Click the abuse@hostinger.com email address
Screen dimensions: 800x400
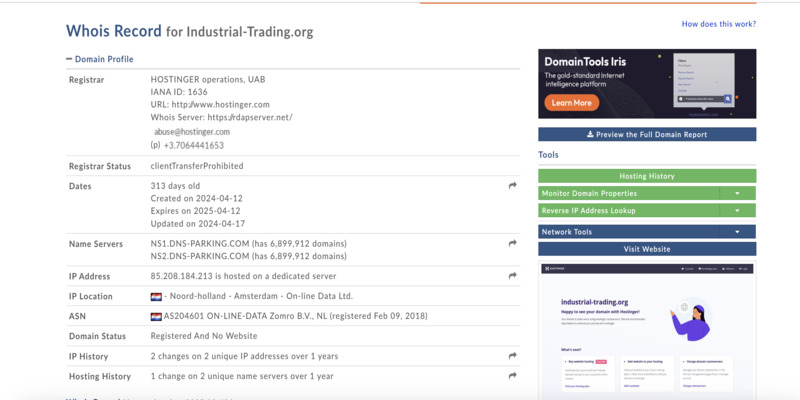click(192, 132)
